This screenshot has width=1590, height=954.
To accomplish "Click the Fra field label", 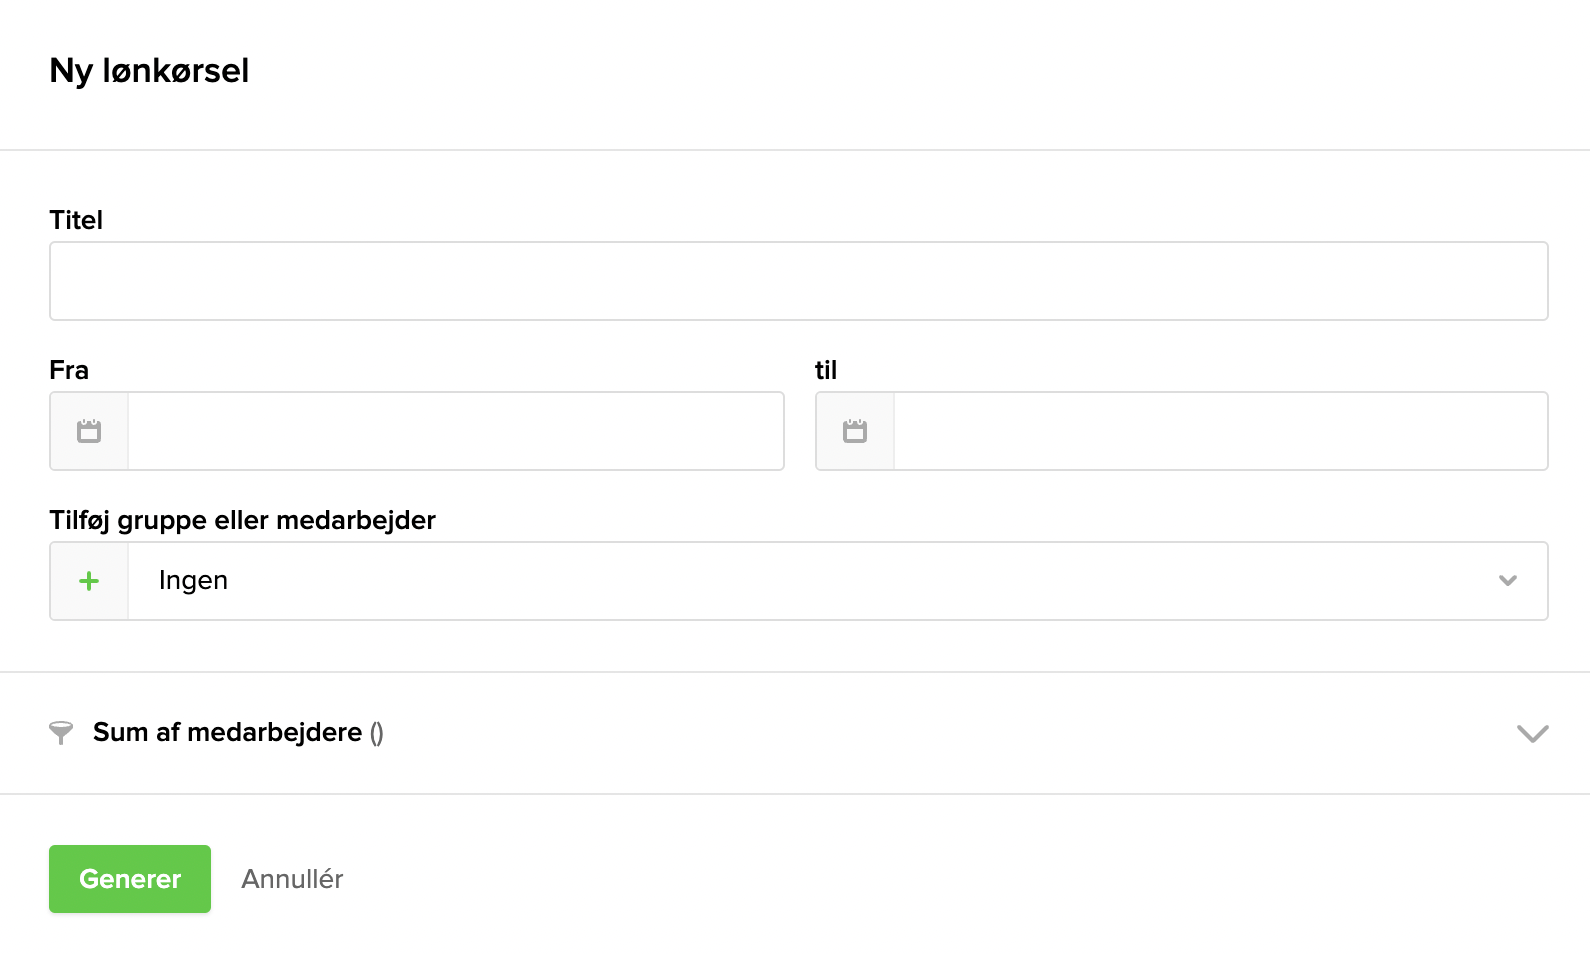I will click(x=69, y=370).
